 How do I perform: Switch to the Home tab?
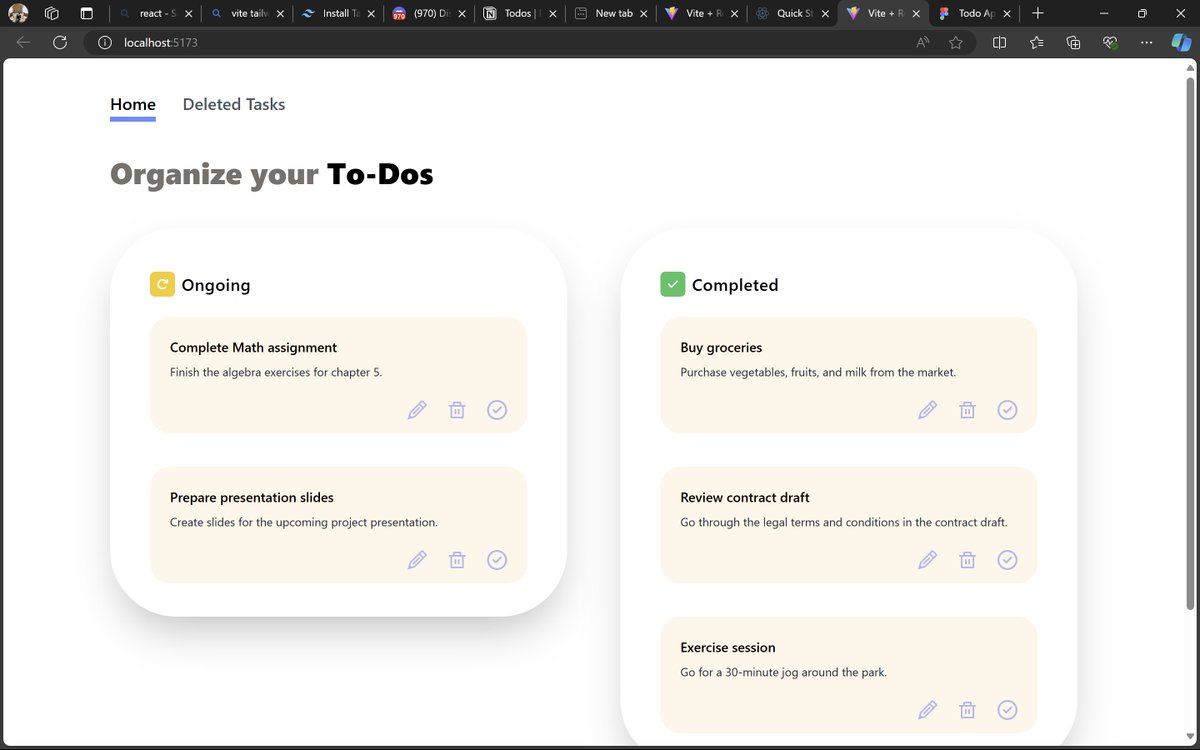[133, 104]
